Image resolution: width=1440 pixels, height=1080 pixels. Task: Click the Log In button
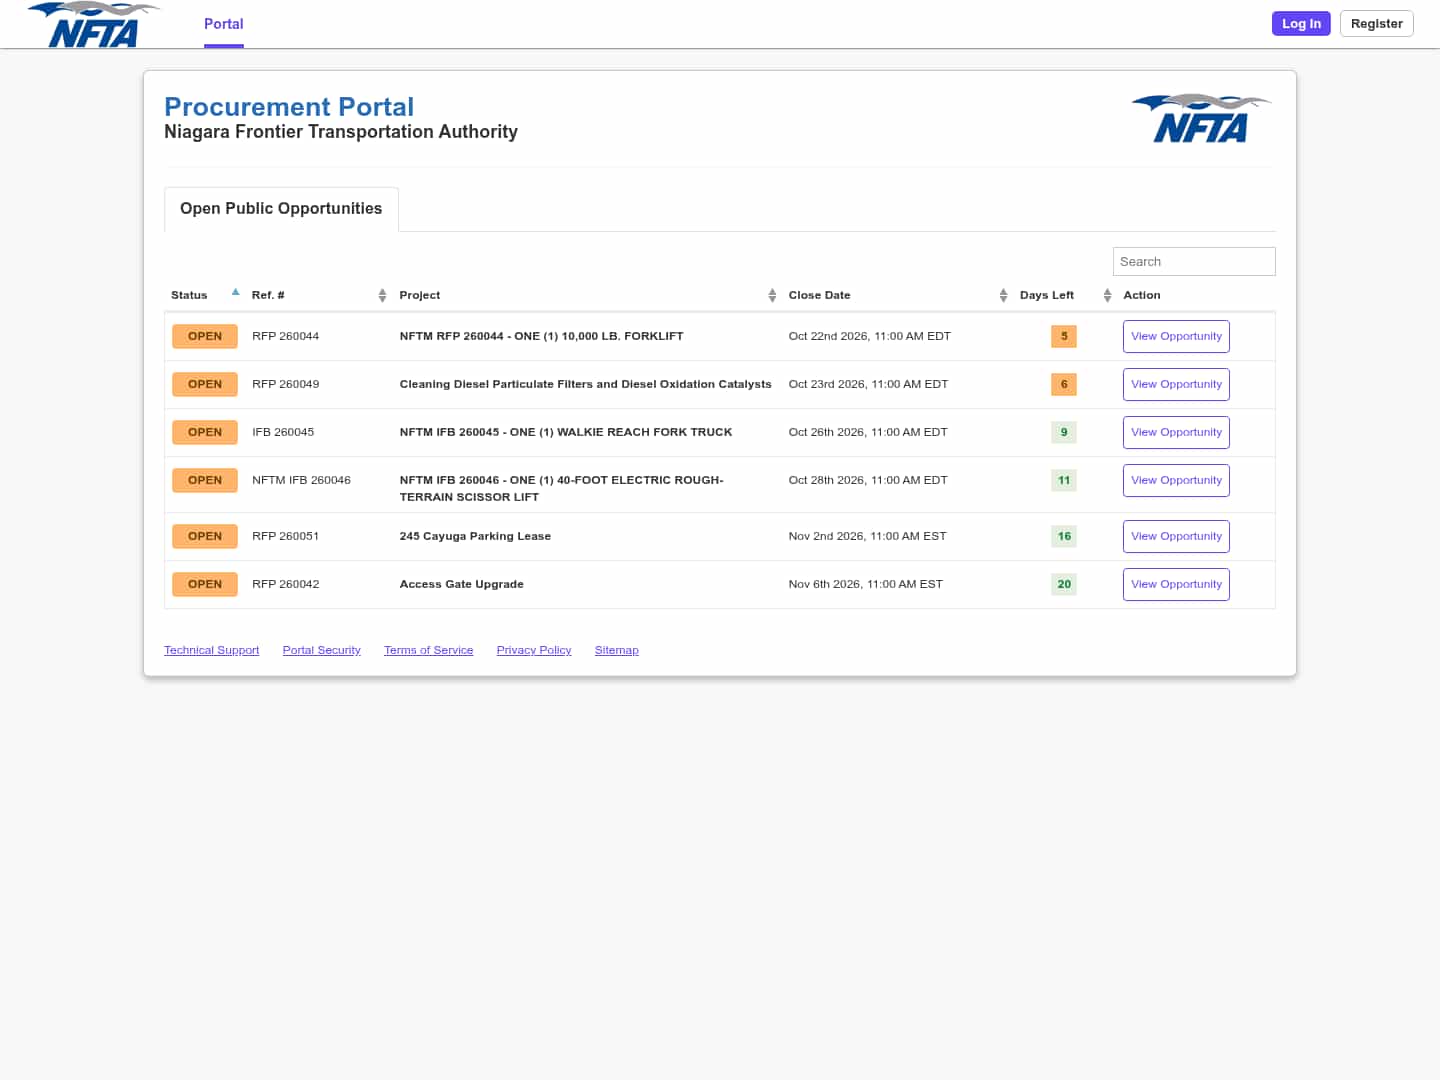pos(1301,23)
